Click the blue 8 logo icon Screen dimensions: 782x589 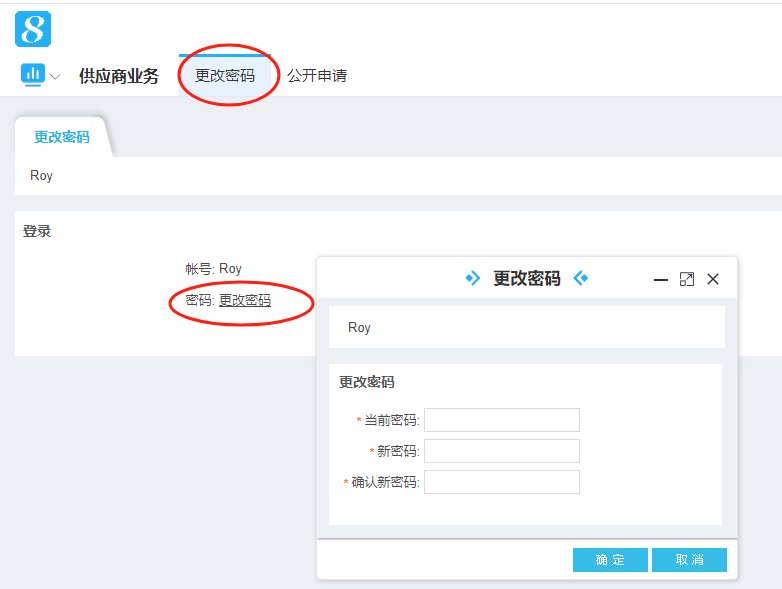(32, 29)
